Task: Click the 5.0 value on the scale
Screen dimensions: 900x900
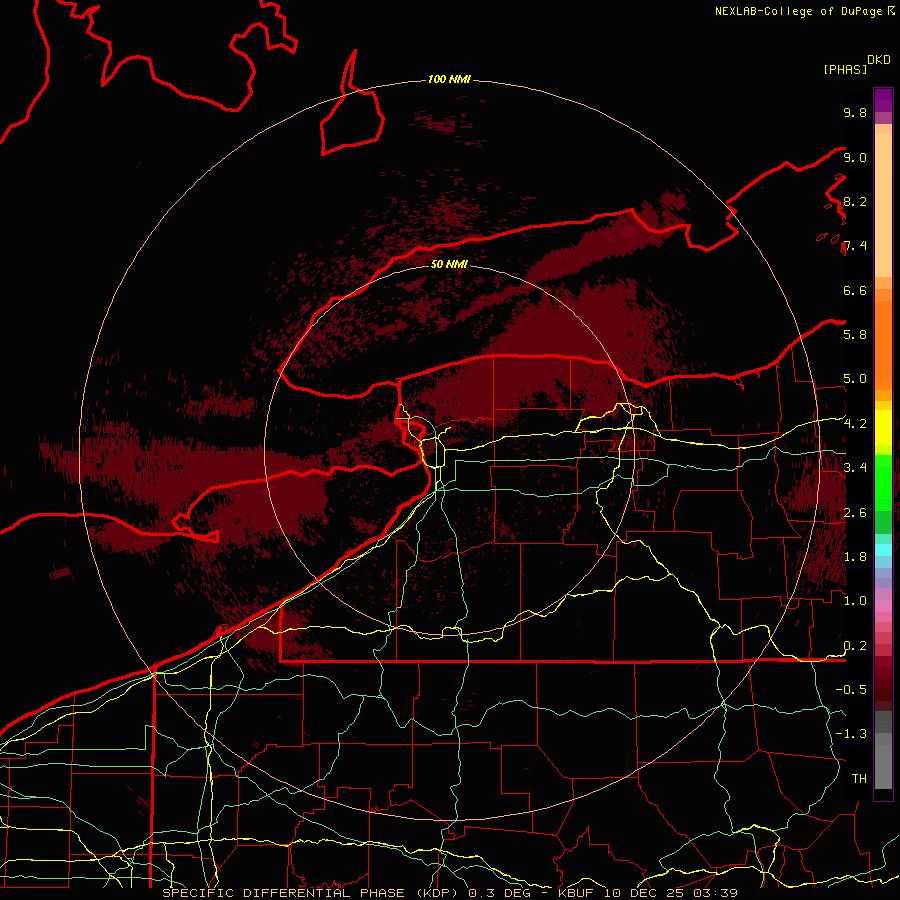Action: [x=855, y=379]
